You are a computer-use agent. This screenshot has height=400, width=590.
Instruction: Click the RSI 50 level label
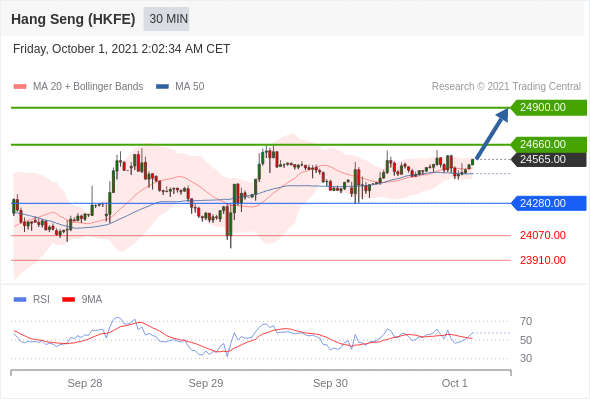(526, 341)
